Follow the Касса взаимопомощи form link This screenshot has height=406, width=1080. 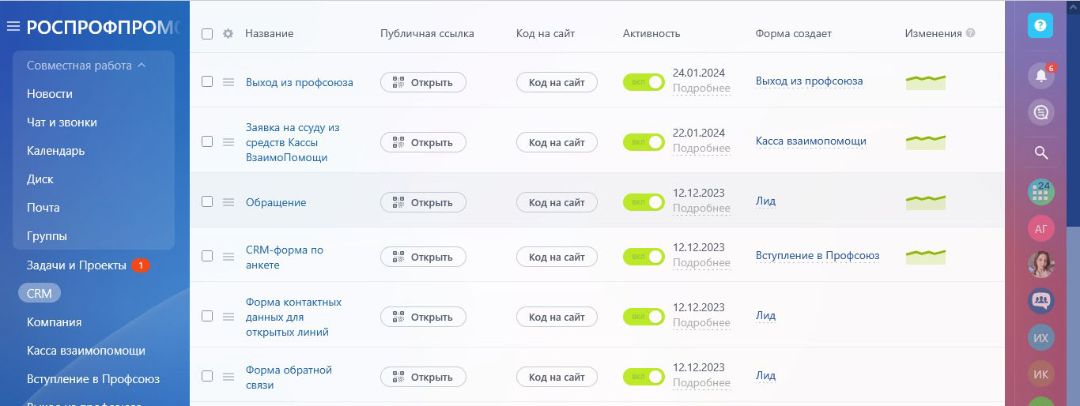pos(811,141)
